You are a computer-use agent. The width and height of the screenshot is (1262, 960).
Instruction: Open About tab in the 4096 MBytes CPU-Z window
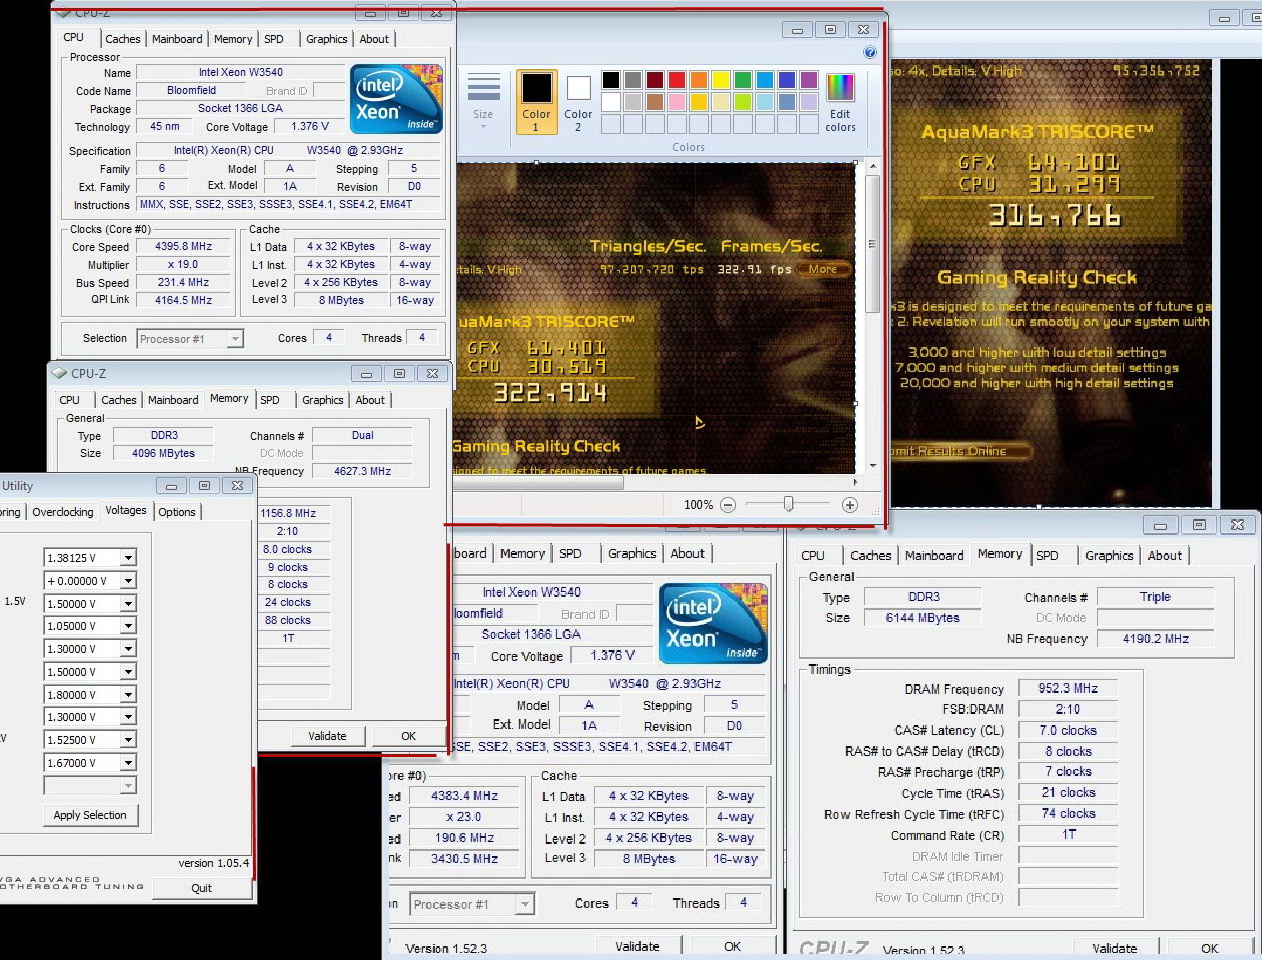pos(370,400)
